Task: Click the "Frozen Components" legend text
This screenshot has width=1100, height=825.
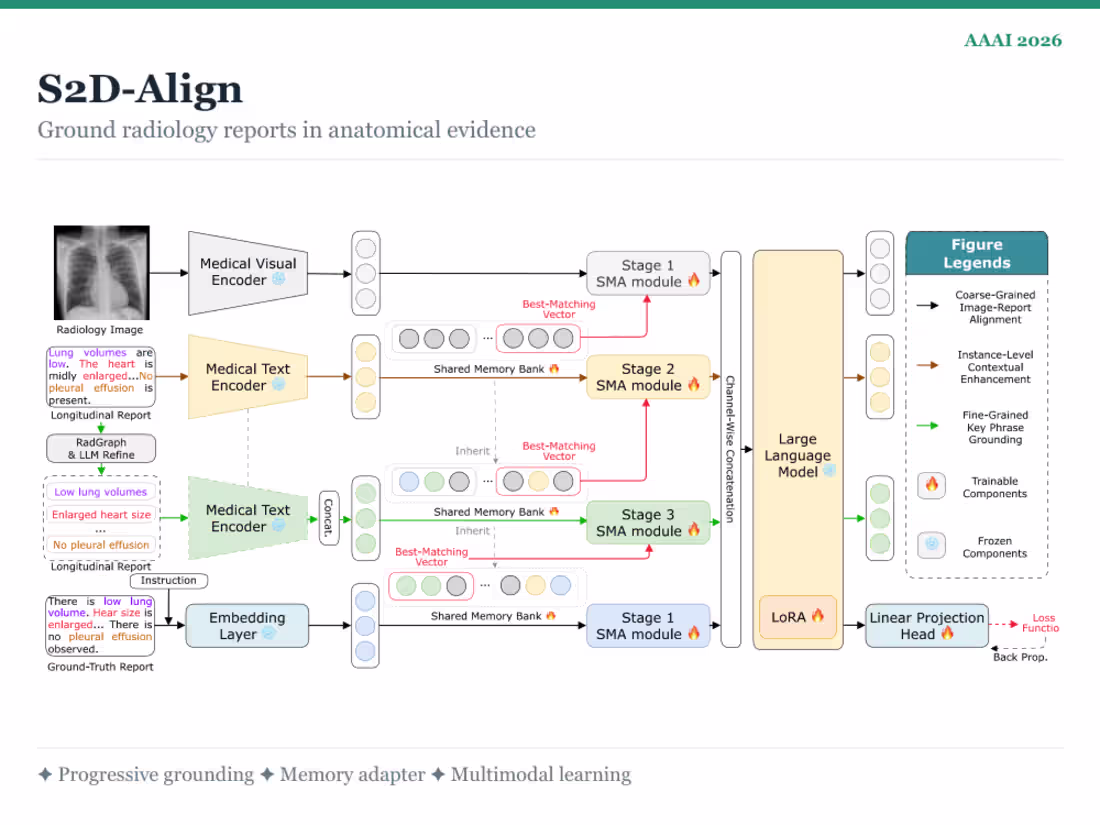Action: click(x=995, y=547)
